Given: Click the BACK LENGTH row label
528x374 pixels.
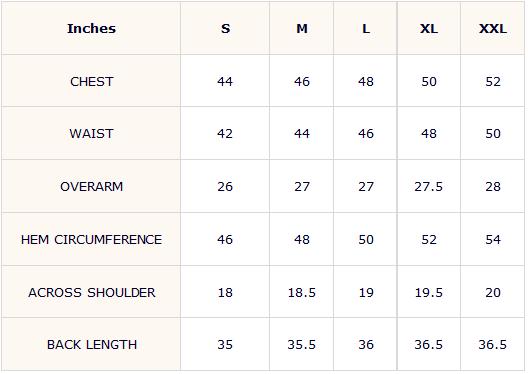Looking at the screenshot, I should pos(92,345).
